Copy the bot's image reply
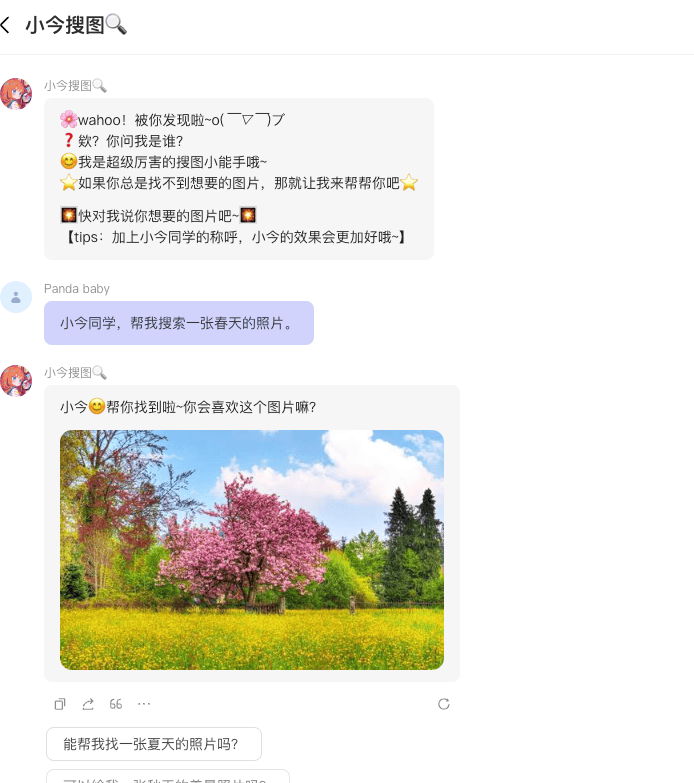The height and width of the screenshot is (783, 694). coord(60,704)
